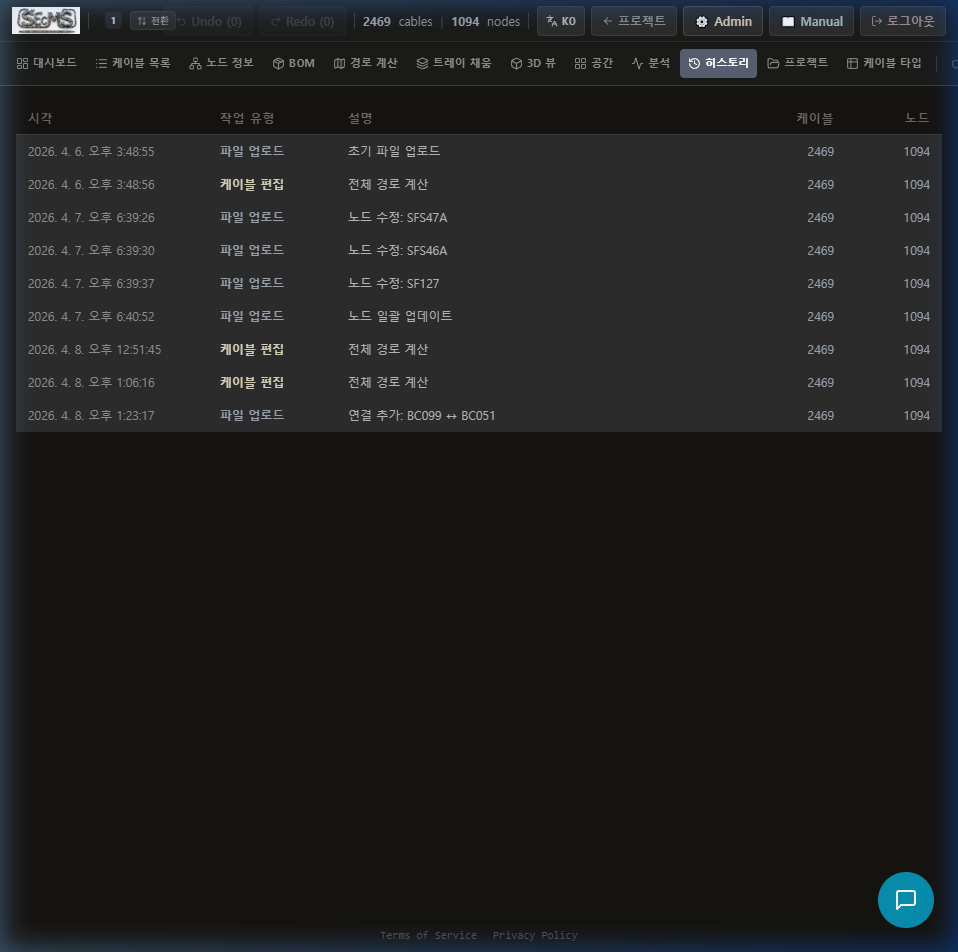Click the 작업 유형 column header
Screen dimensions: 958x952
pyautogui.click(x=247, y=118)
